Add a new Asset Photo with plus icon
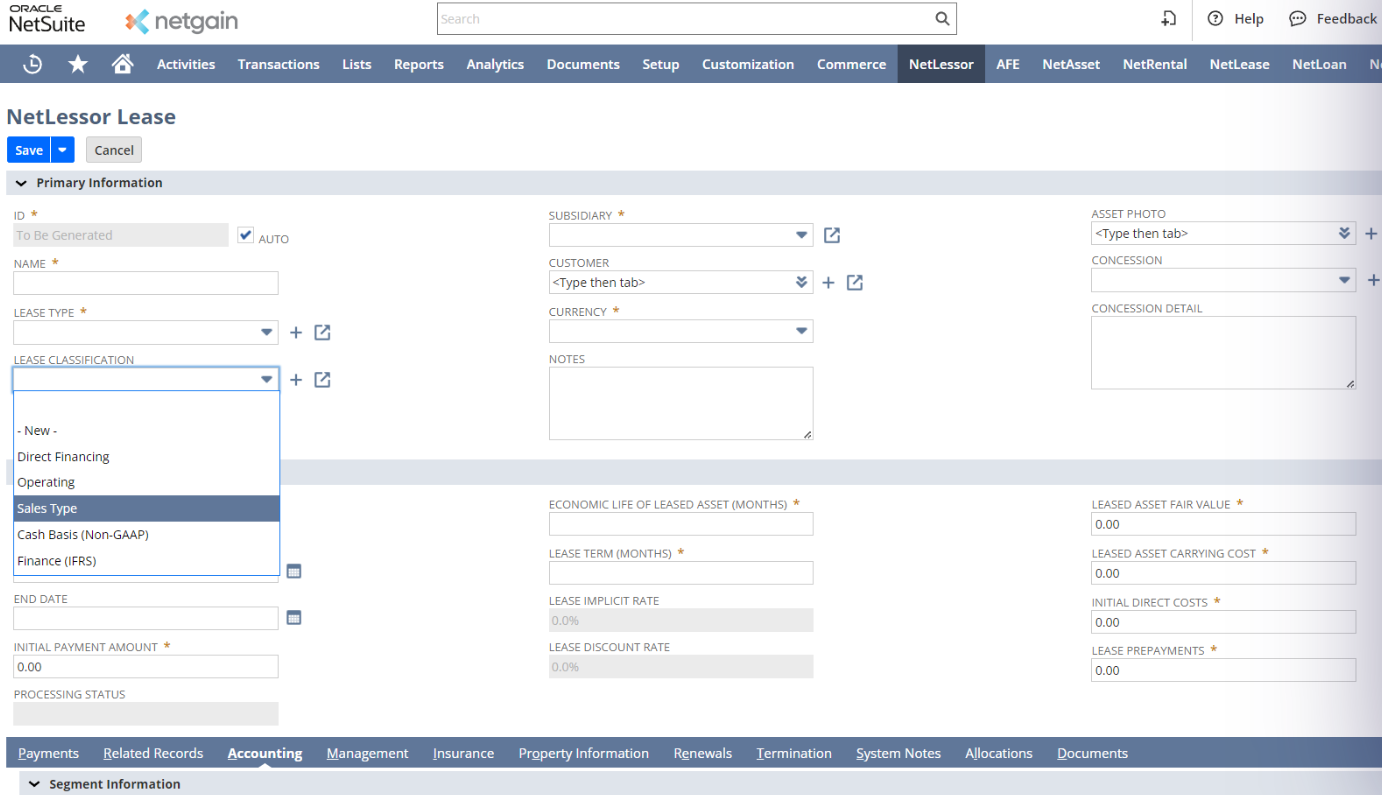1382x795 pixels. (x=1371, y=234)
